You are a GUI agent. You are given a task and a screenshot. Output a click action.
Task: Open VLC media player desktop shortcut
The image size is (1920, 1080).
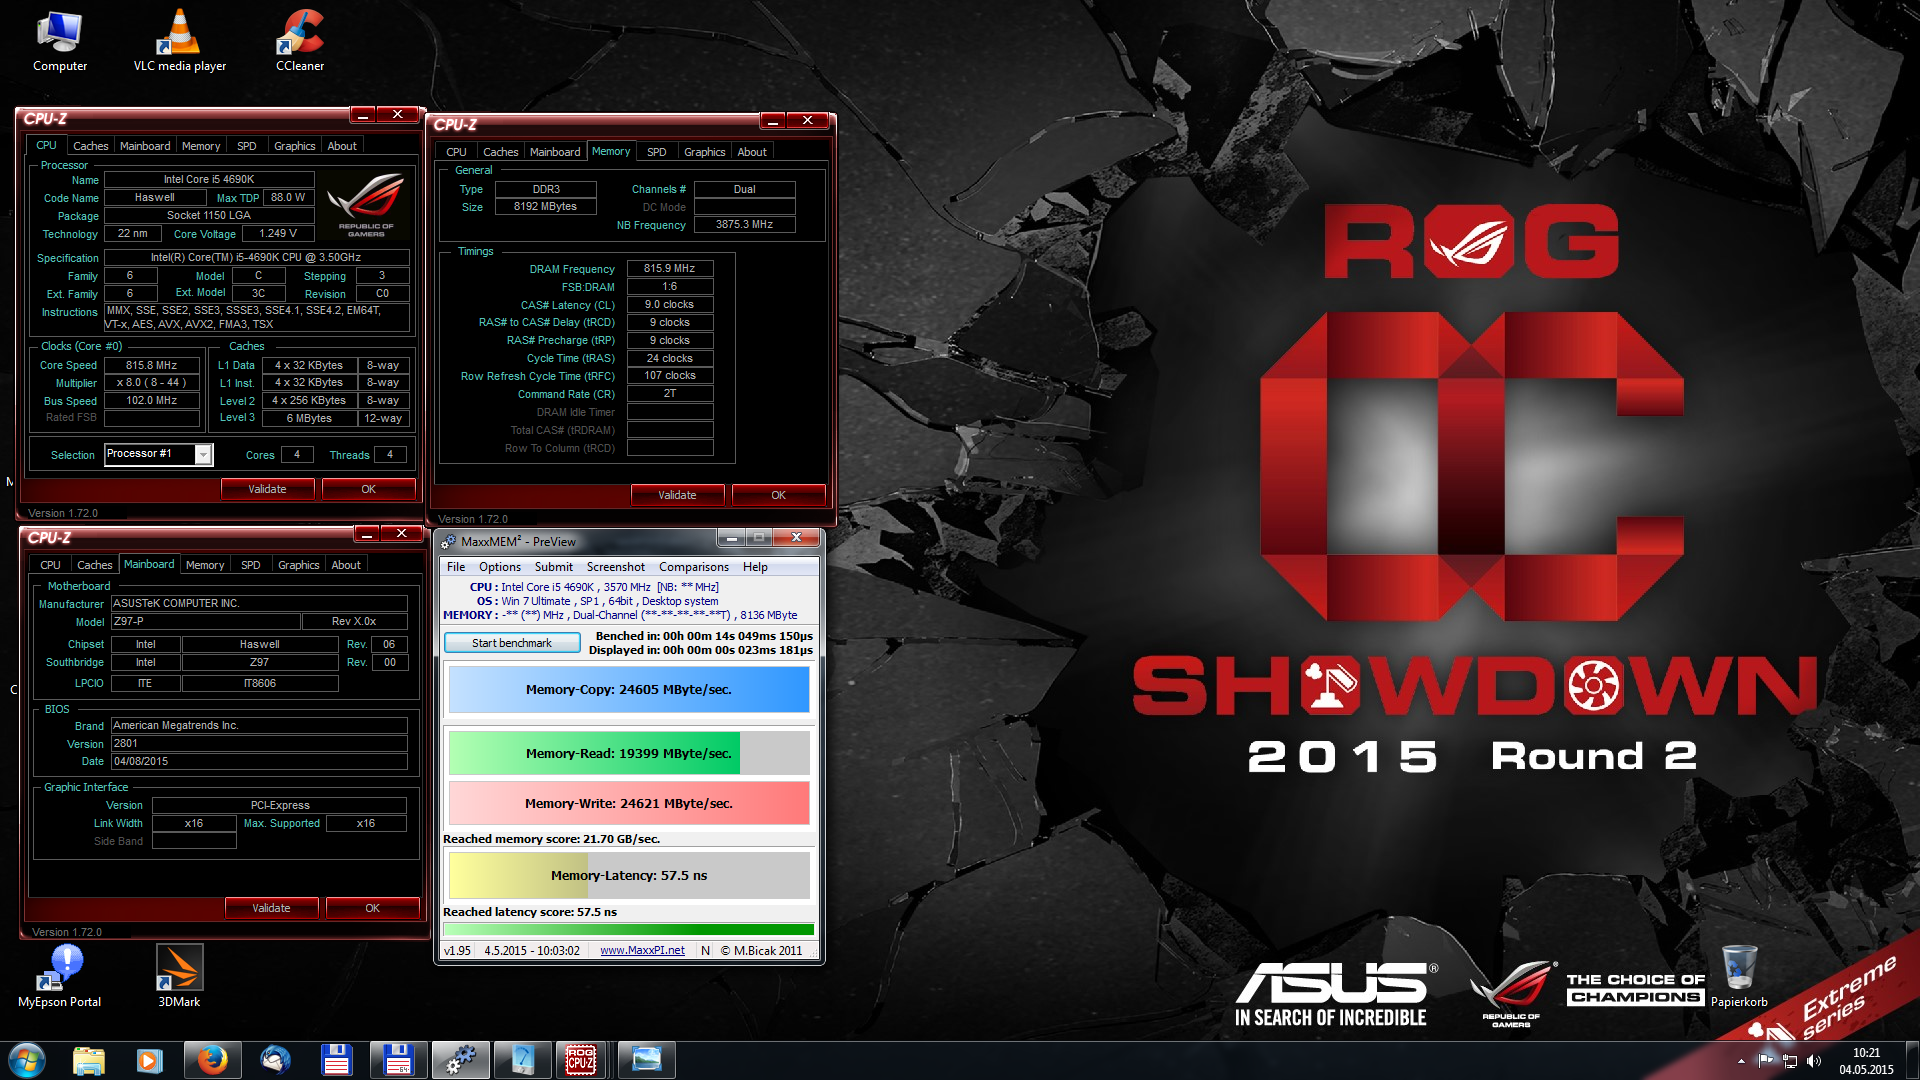[x=180, y=41]
